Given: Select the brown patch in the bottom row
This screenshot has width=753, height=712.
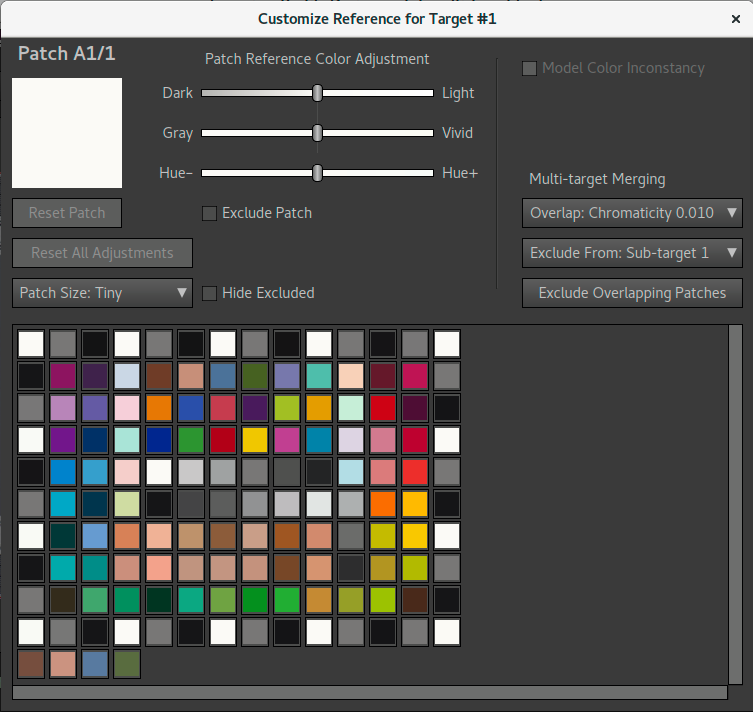Looking at the screenshot, I should tap(31, 664).
